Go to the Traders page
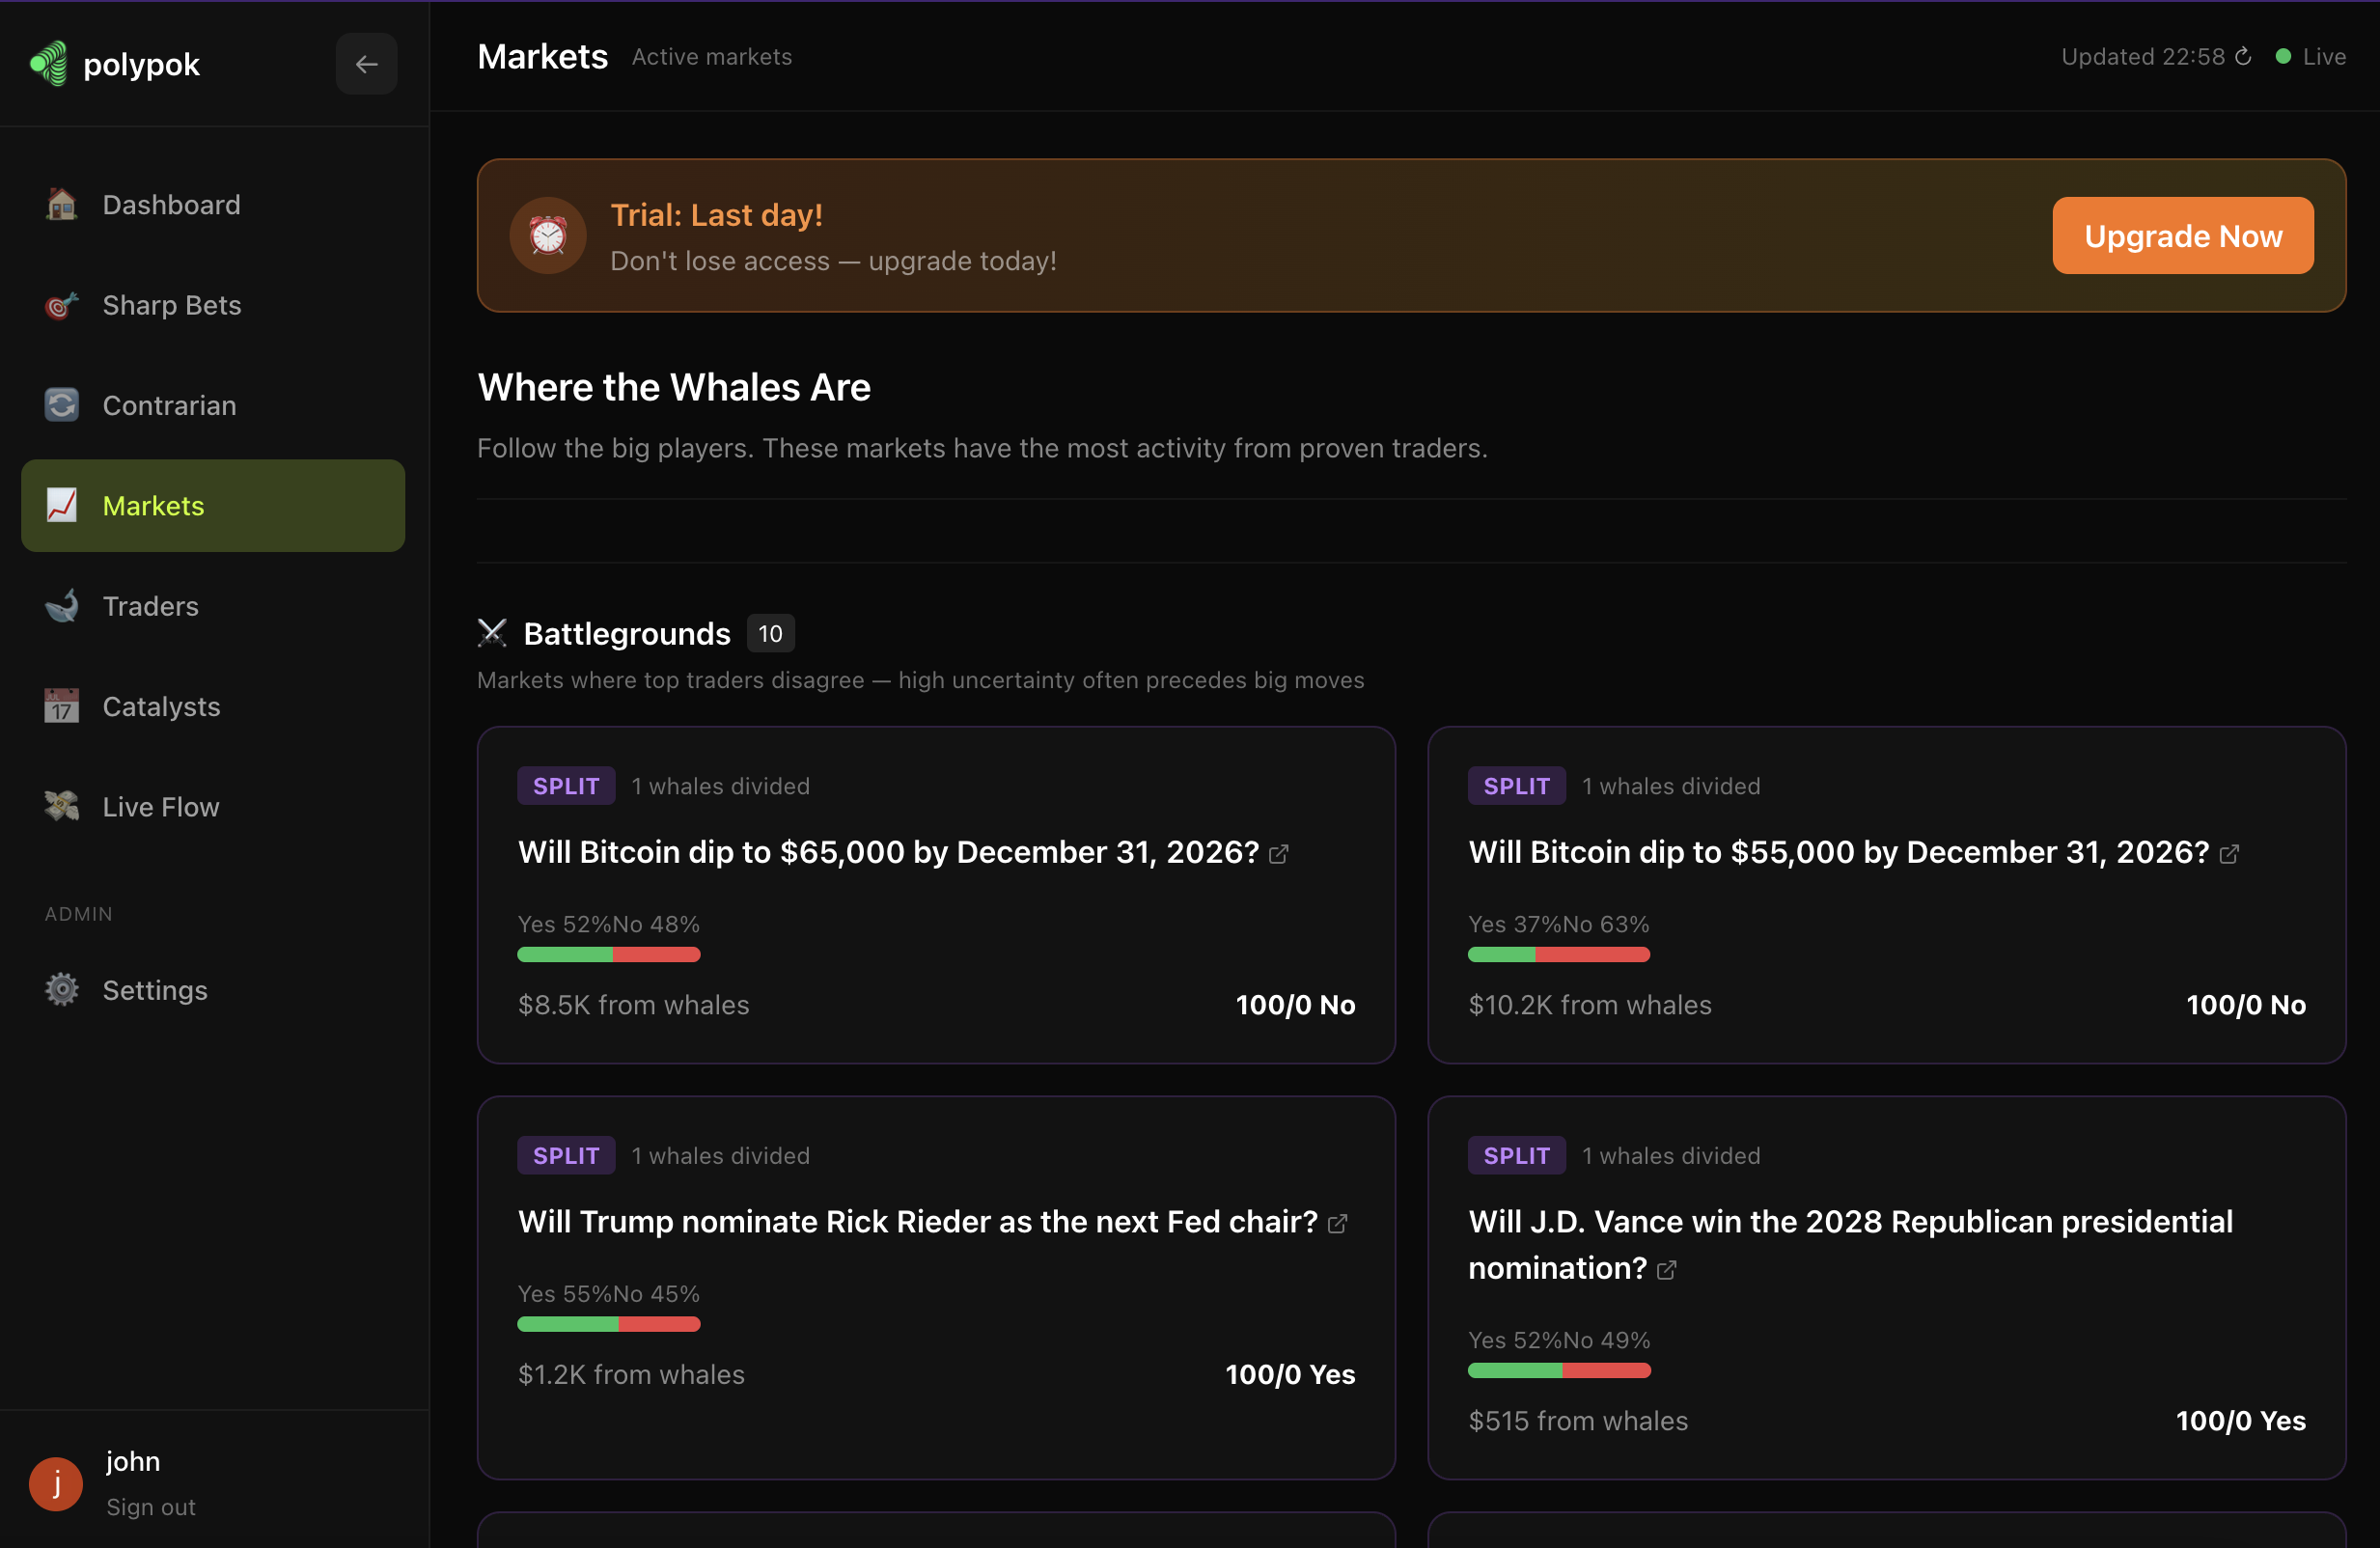 coord(149,606)
